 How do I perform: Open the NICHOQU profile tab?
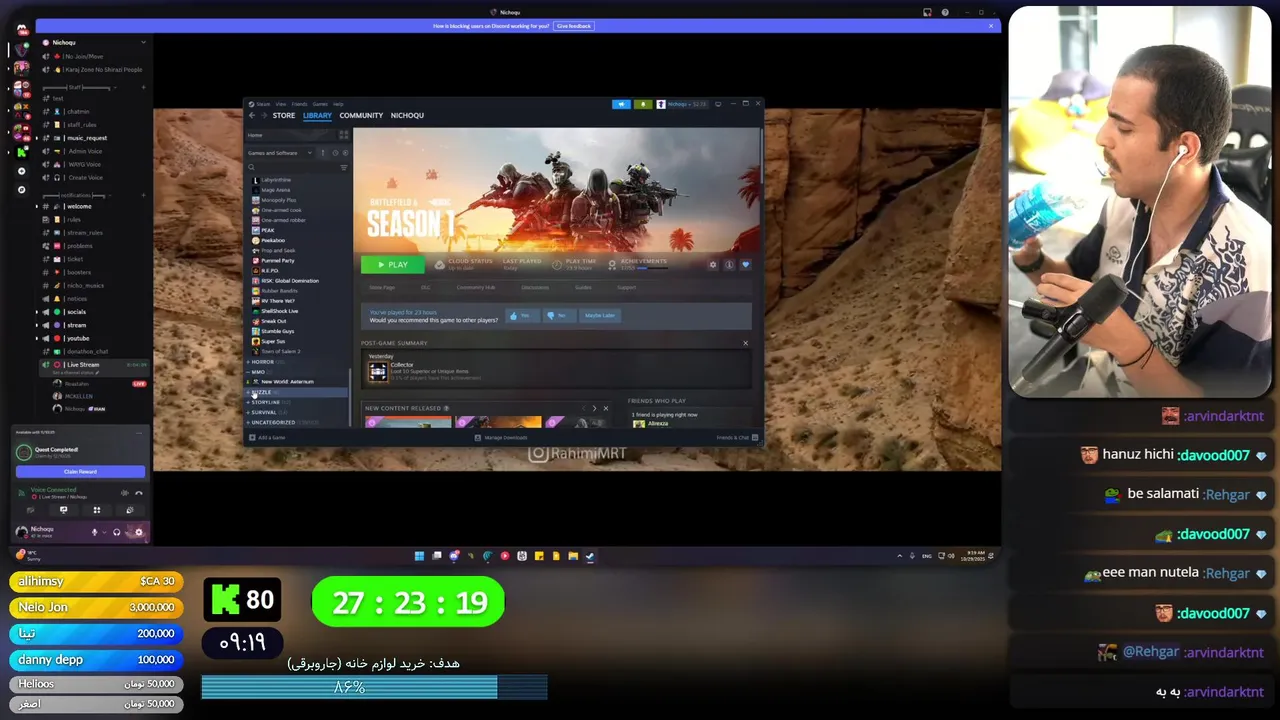tap(407, 115)
